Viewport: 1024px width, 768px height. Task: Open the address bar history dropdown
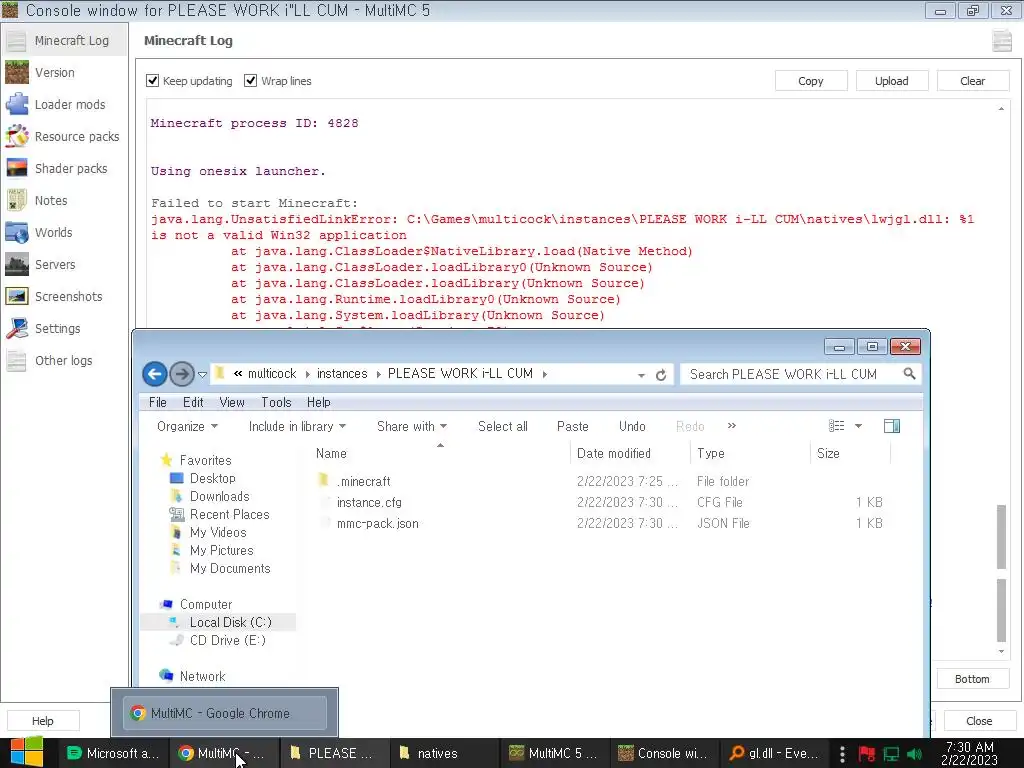pos(641,375)
